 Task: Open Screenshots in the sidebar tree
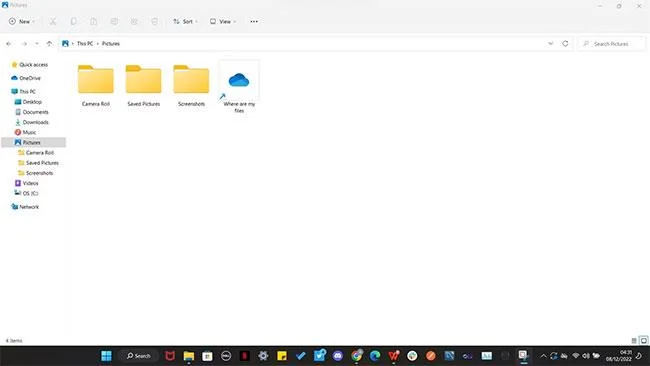tap(35, 173)
